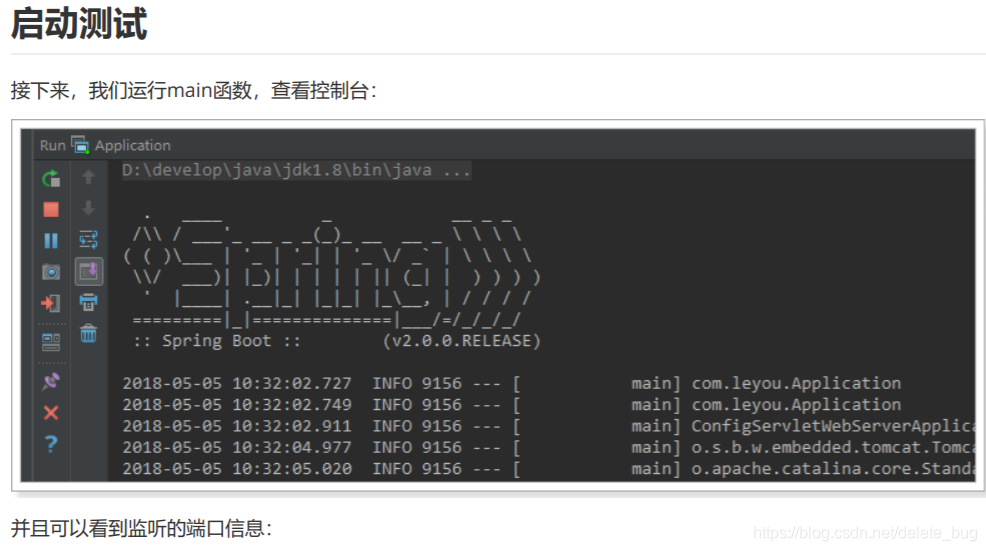This screenshot has width=986, height=551.
Task: Select the Application run tab
Action: [121, 145]
